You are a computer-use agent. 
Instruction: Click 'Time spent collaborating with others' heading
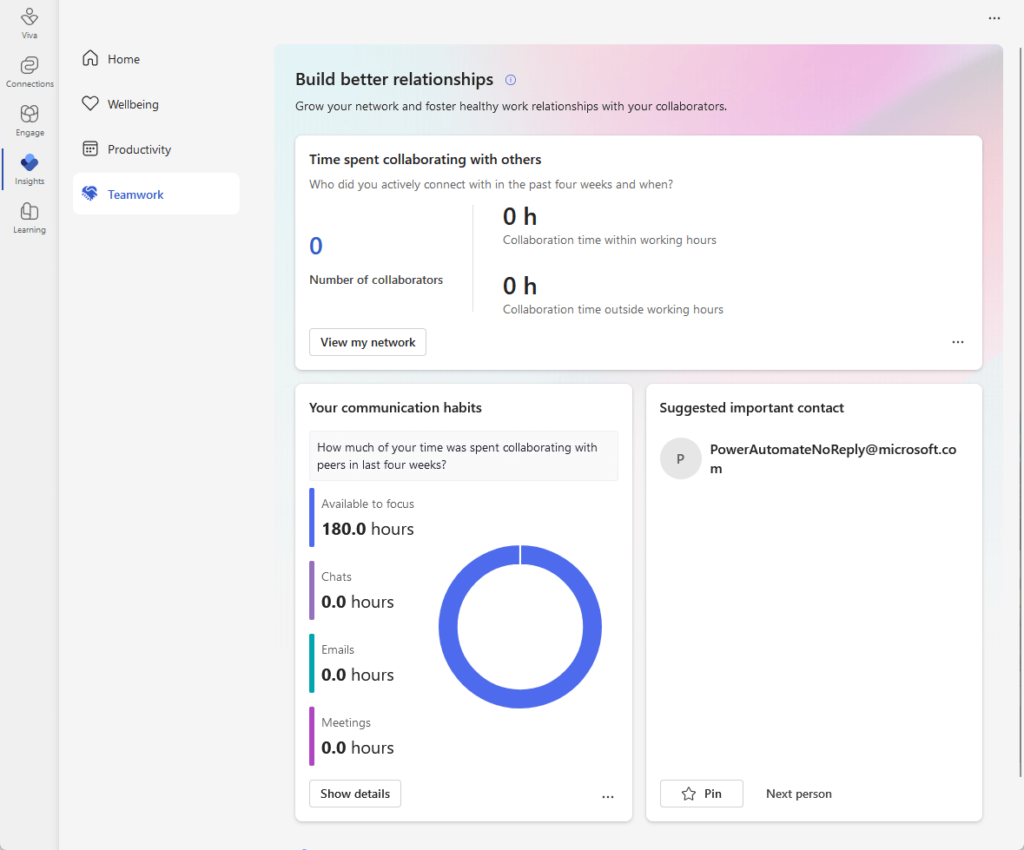(425, 159)
